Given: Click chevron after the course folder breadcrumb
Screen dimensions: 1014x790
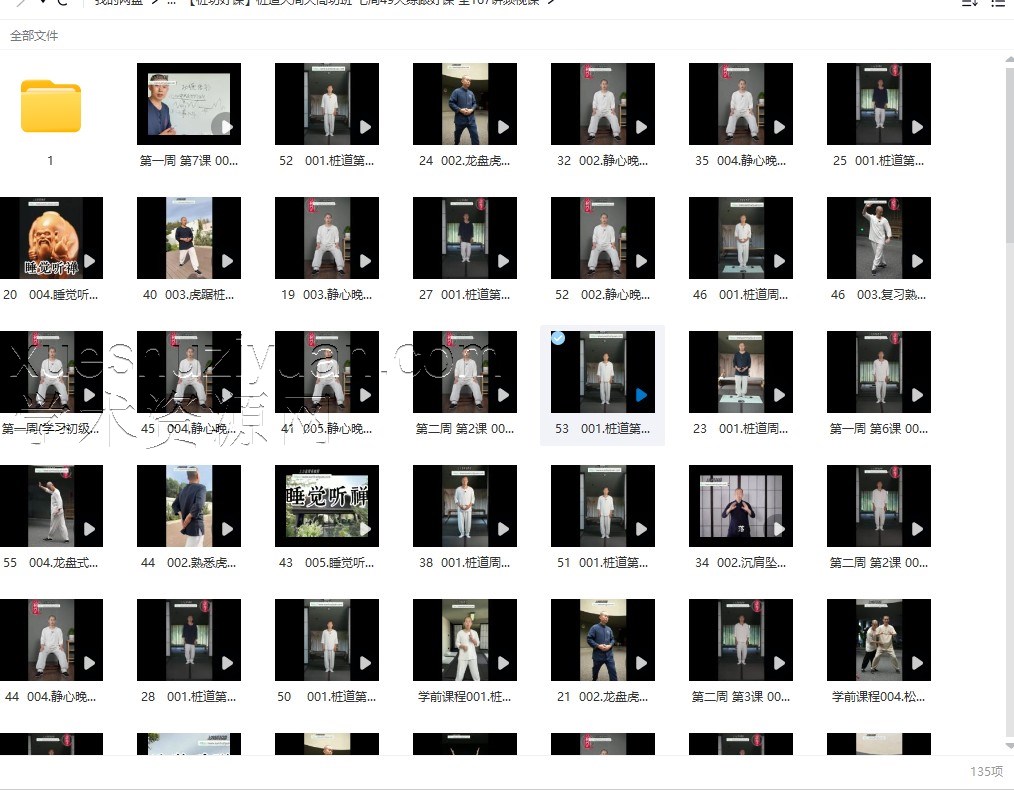Looking at the screenshot, I should point(551,3).
